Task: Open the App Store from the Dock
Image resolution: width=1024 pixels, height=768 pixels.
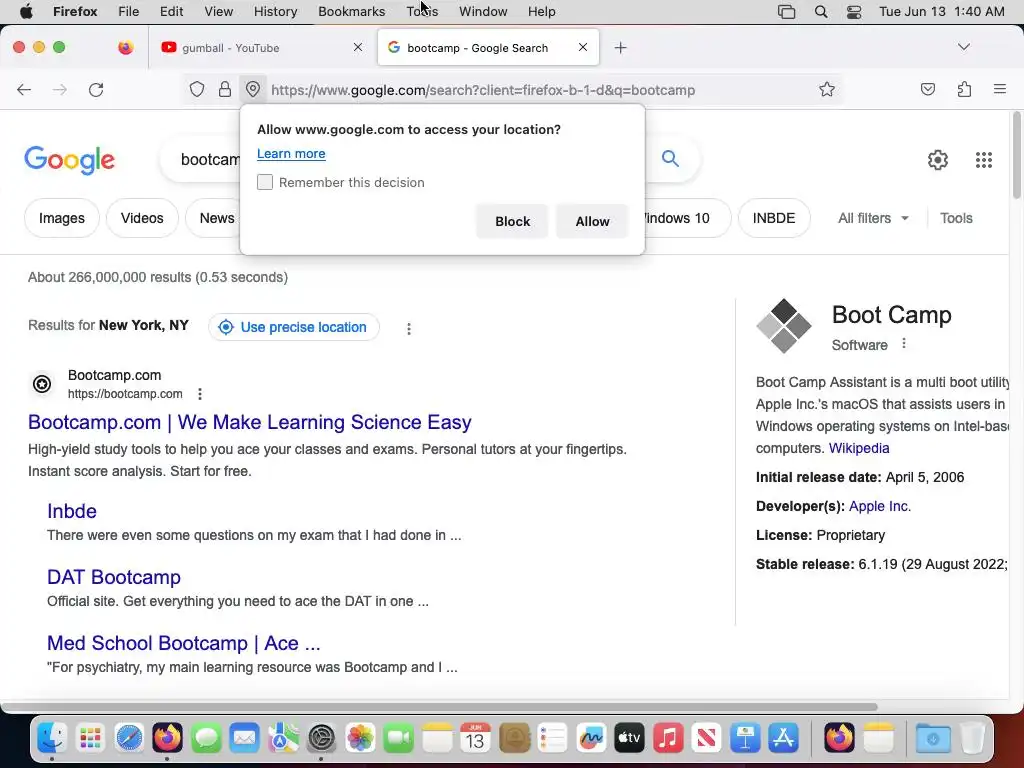Action: point(784,738)
